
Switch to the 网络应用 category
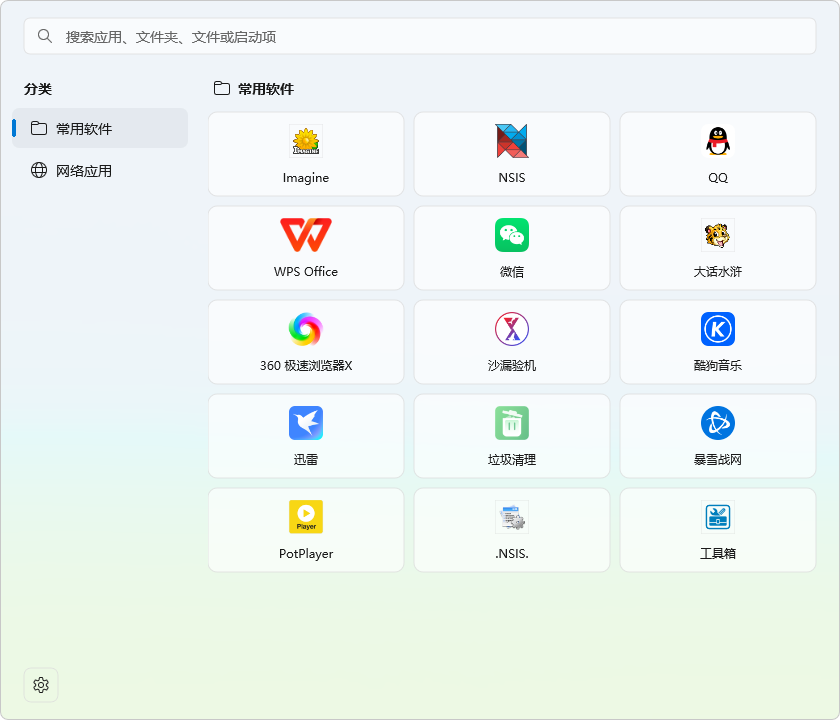(x=100, y=170)
